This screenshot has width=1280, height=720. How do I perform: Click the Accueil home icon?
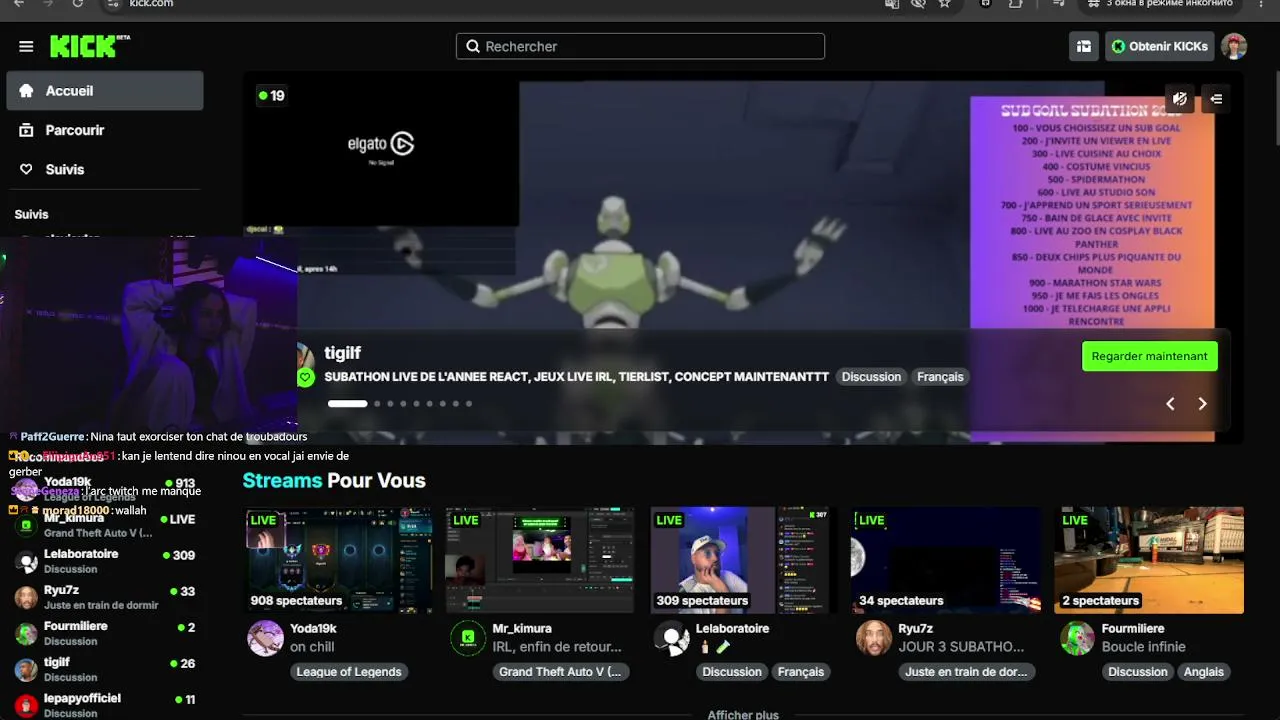[26, 90]
